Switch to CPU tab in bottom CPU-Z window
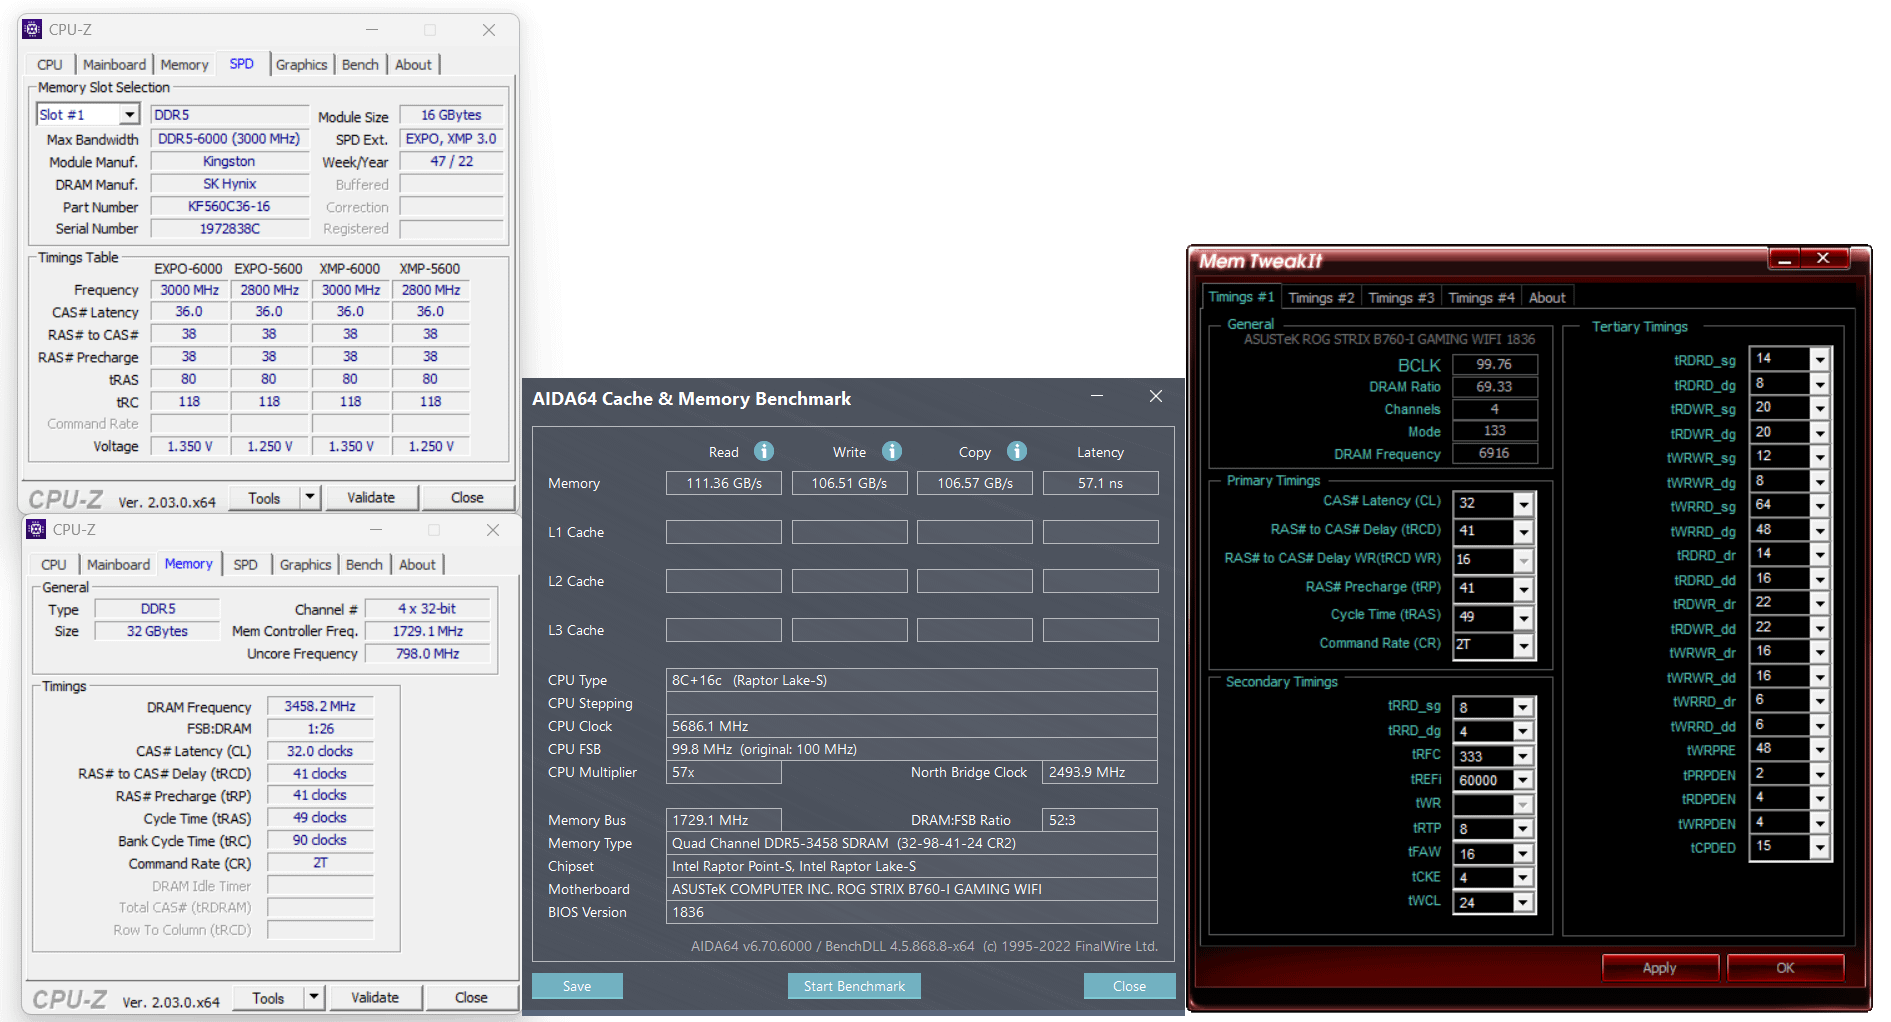This screenshot has height=1022, width=1891. 54,564
